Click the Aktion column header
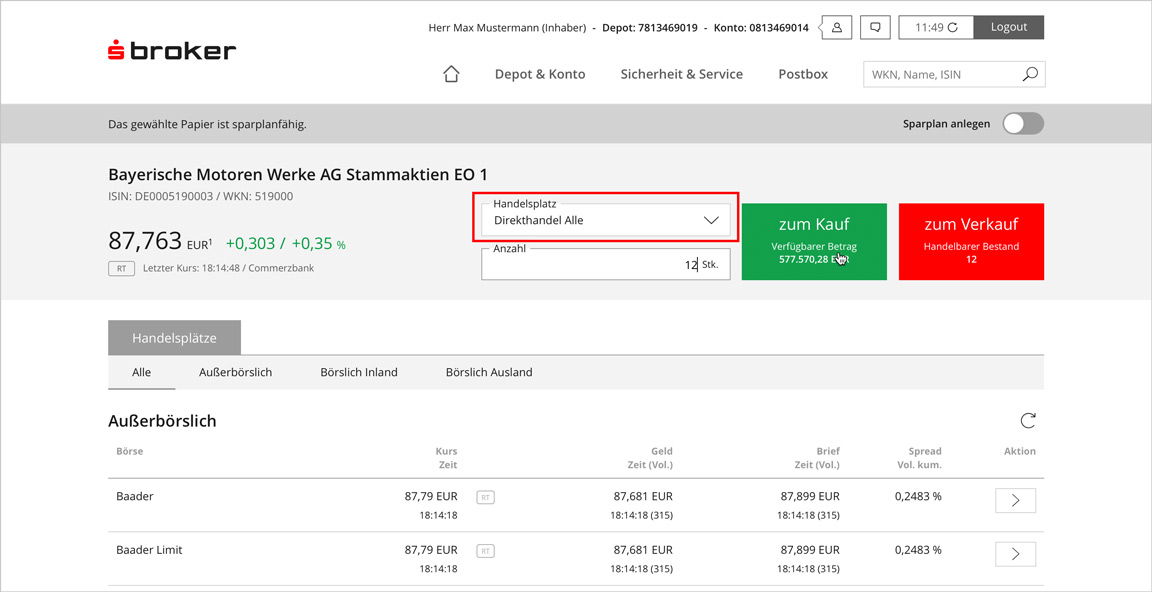 click(1020, 451)
